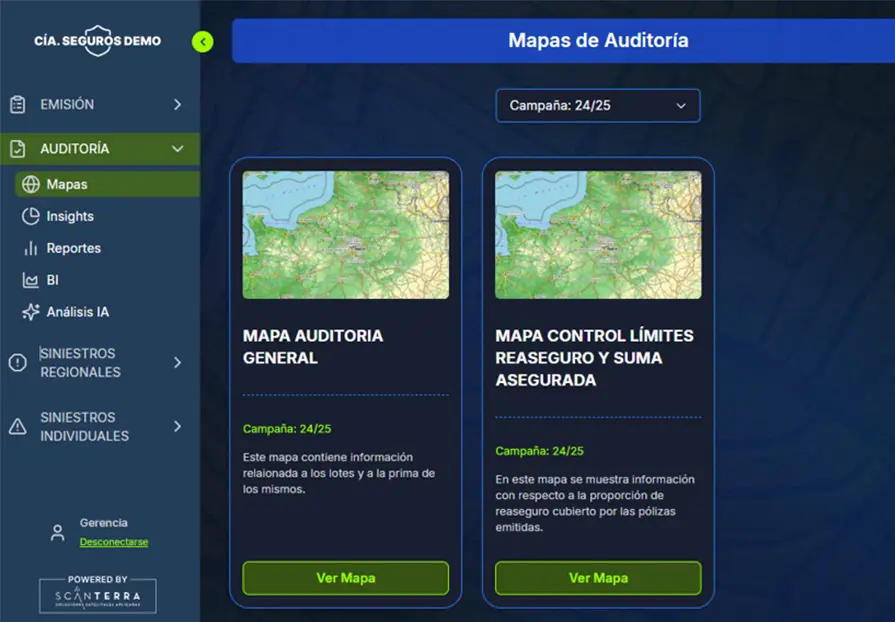Click the Siniestros Individuales warning triangle icon
Screen dimensions: 895x622
(x=17, y=427)
